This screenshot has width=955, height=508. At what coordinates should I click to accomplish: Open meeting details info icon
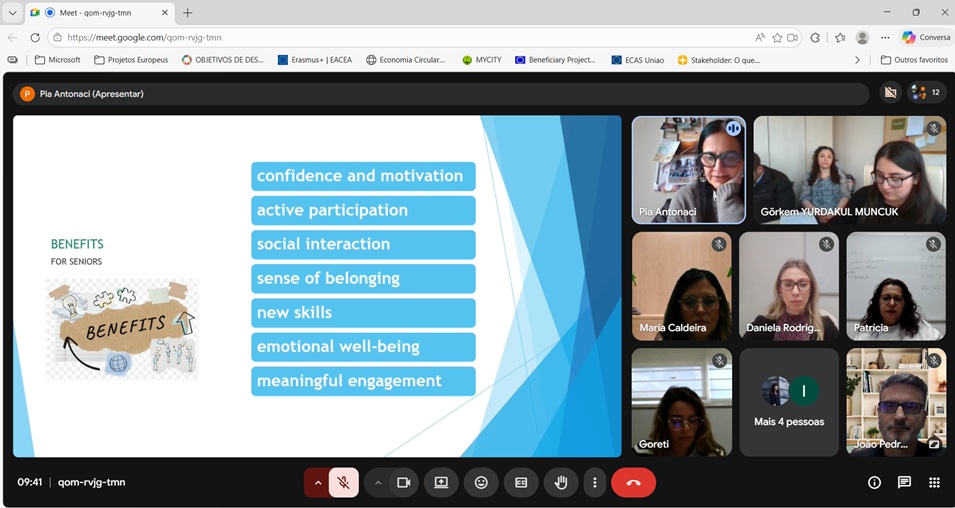tap(874, 482)
